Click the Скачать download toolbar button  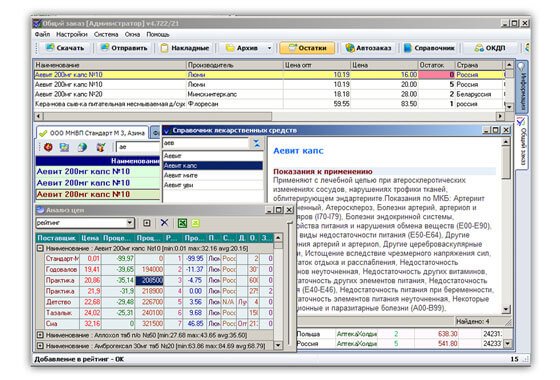[x=65, y=48]
